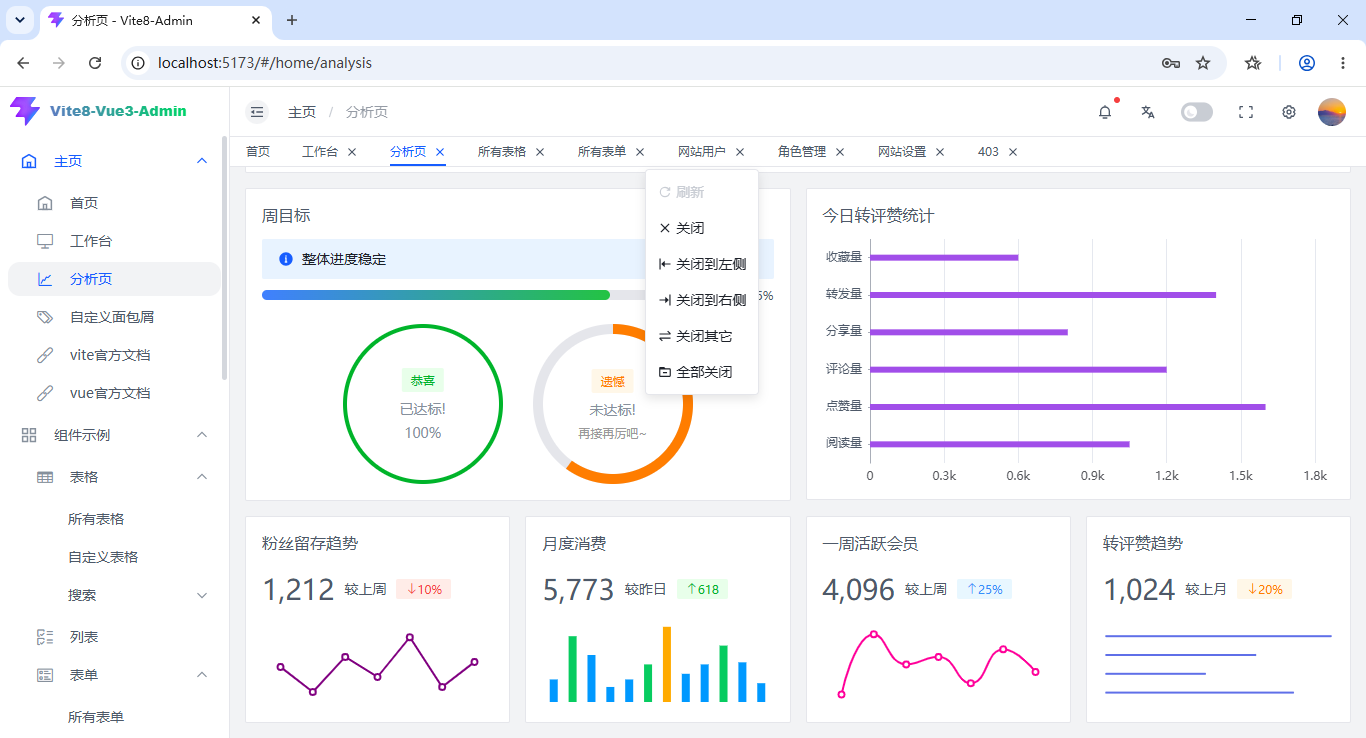
Task: Collapse the 主页 sidebar group
Action: point(202,161)
